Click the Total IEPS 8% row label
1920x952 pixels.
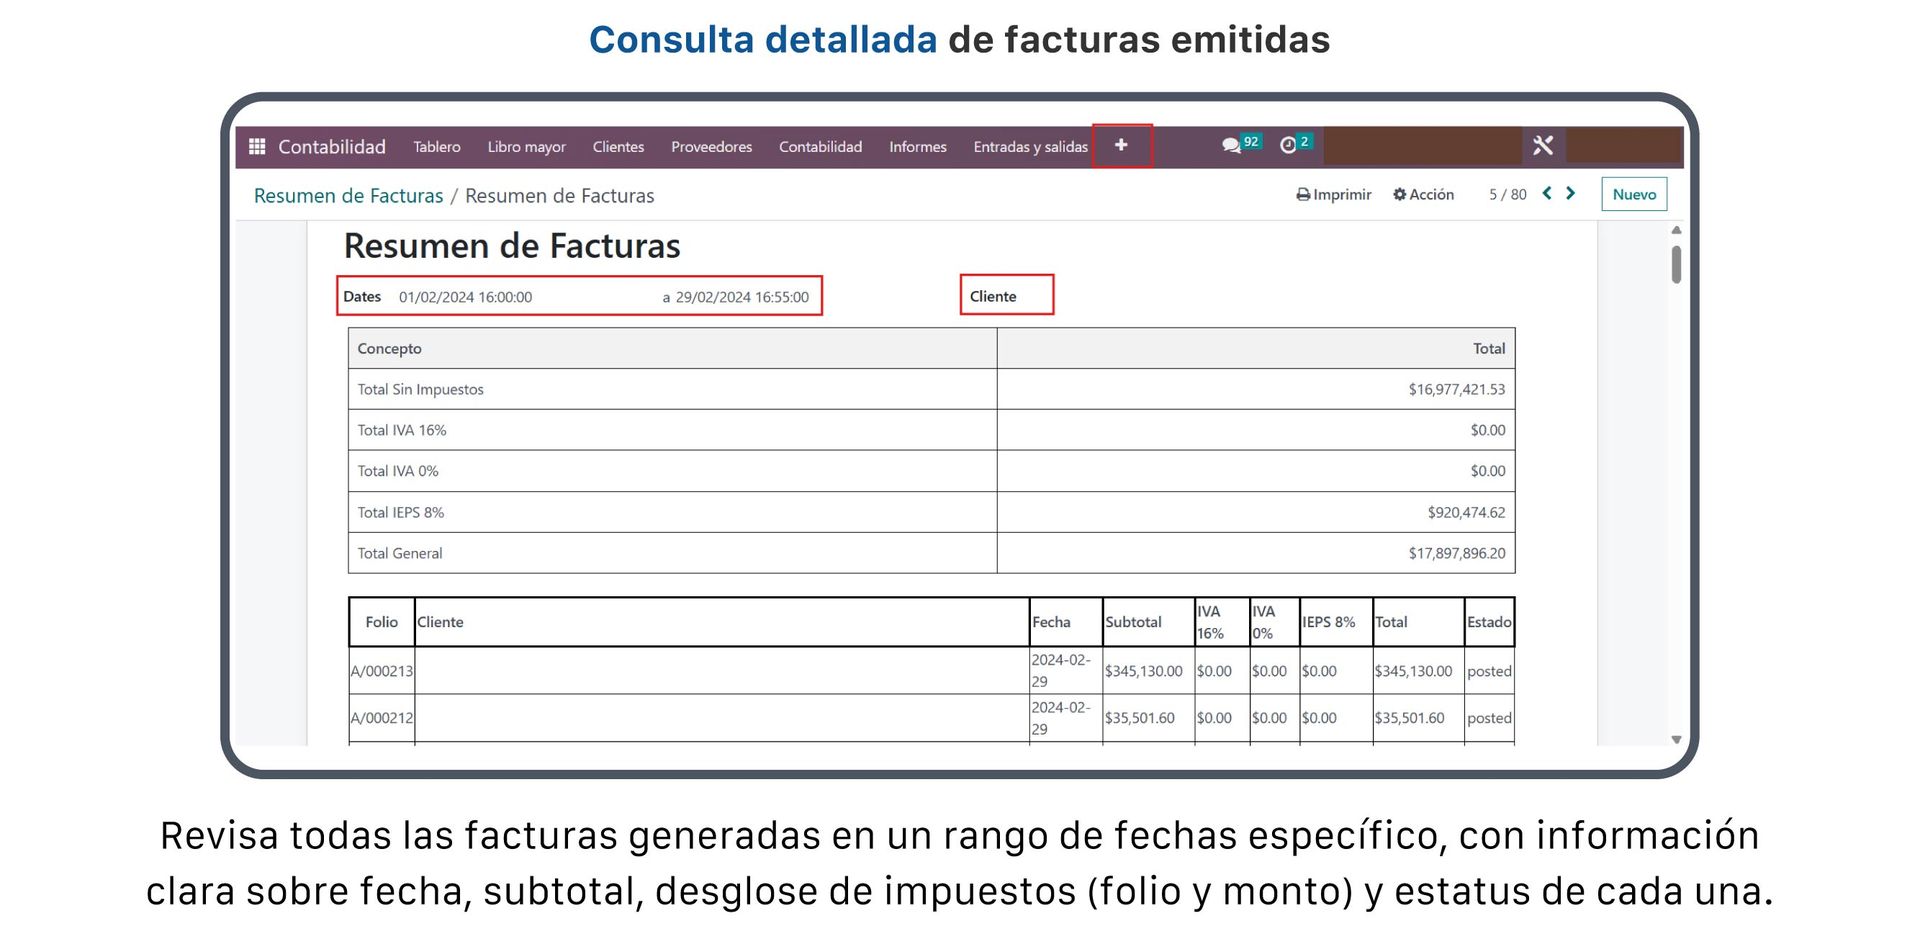click(401, 512)
